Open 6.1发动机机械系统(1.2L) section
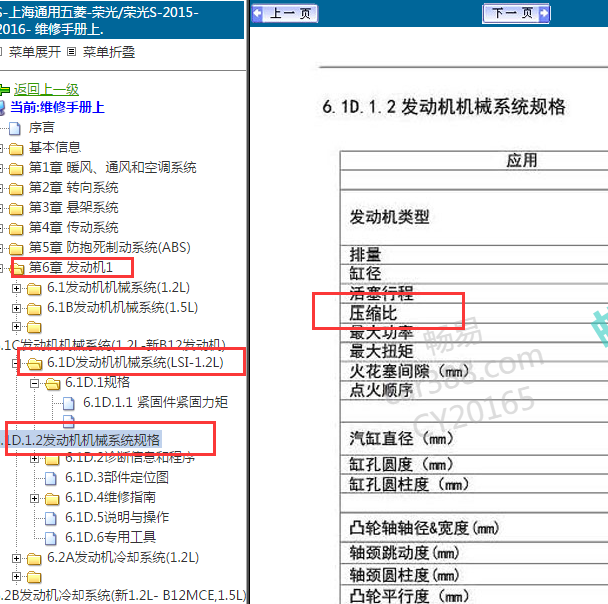Viewport: 608px width, 604px height. click(x=118, y=288)
